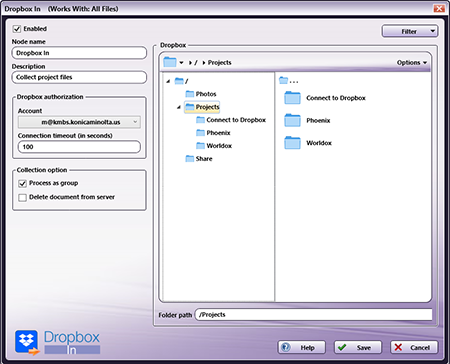Toggle Process as group checkbox
The width and height of the screenshot is (450, 364).
pyautogui.click(x=23, y=183)
